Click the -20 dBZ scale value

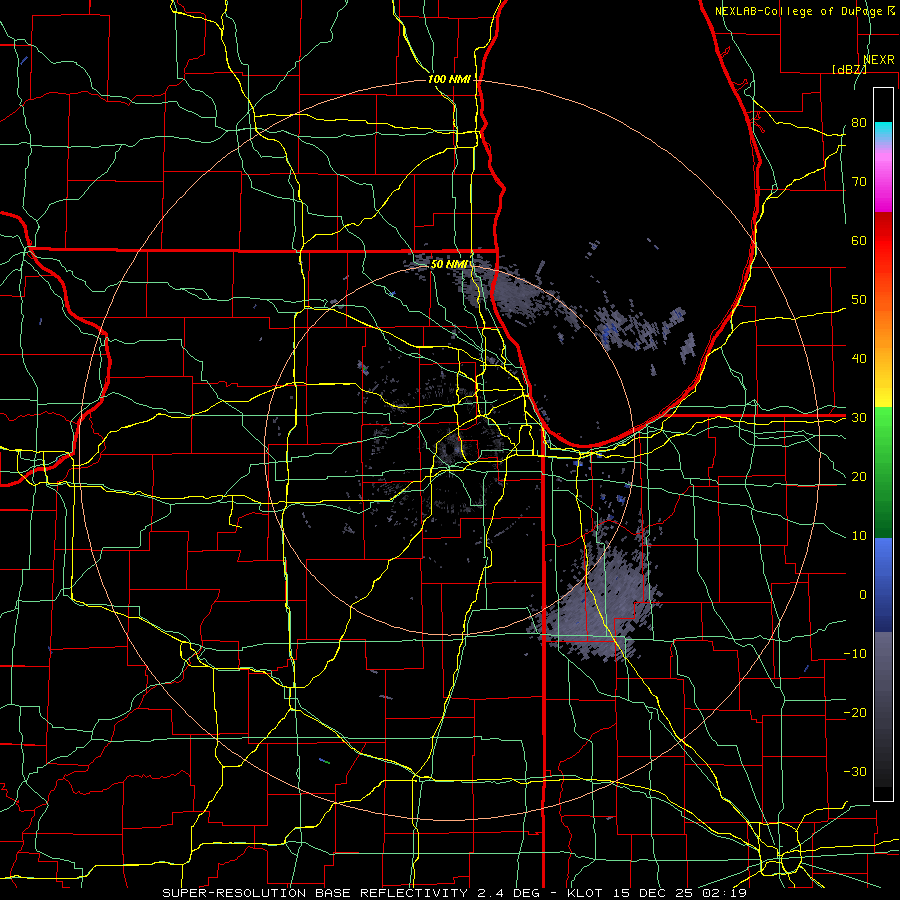coord(855,713)
